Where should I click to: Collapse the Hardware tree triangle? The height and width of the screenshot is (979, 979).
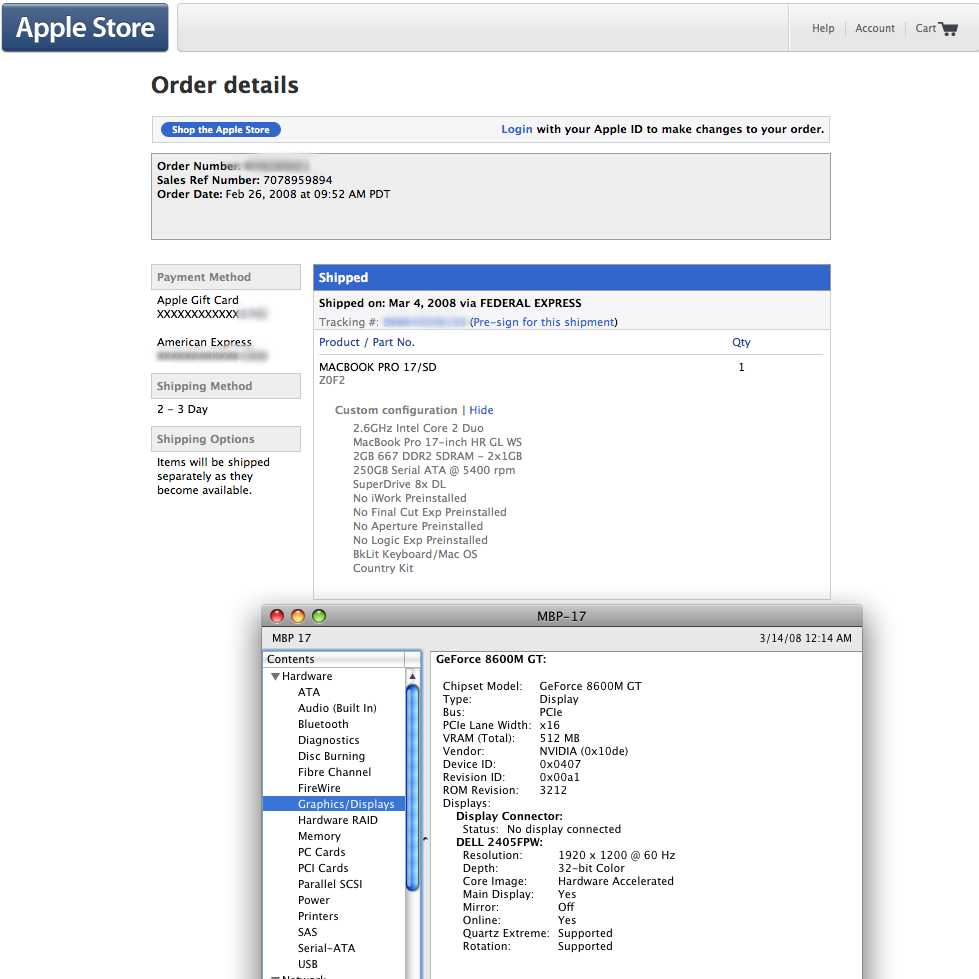click(275, 676)
